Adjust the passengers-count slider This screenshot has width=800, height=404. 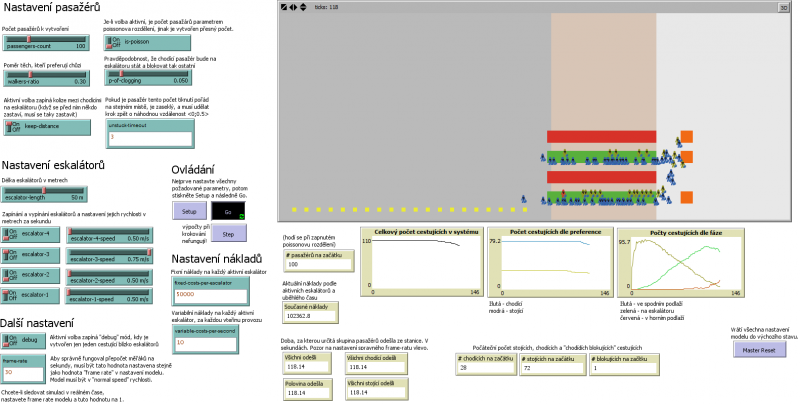(46, 42)
